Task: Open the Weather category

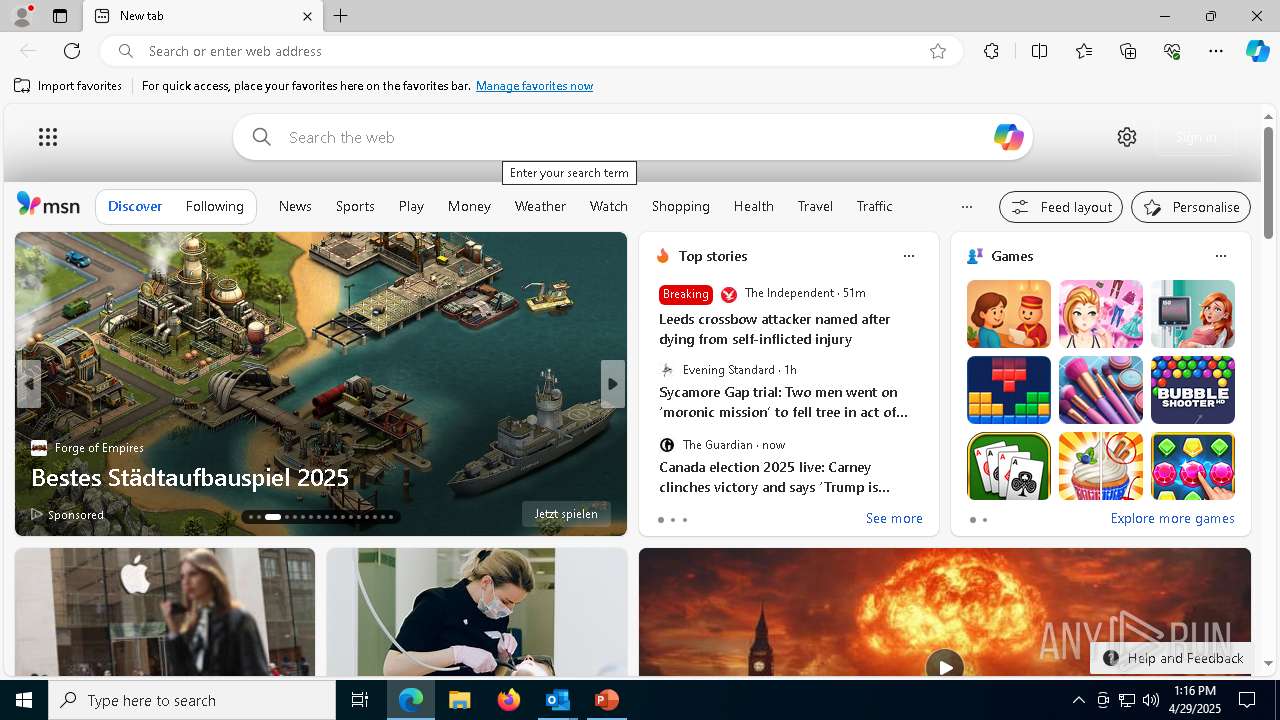Action: click(540, 206)
